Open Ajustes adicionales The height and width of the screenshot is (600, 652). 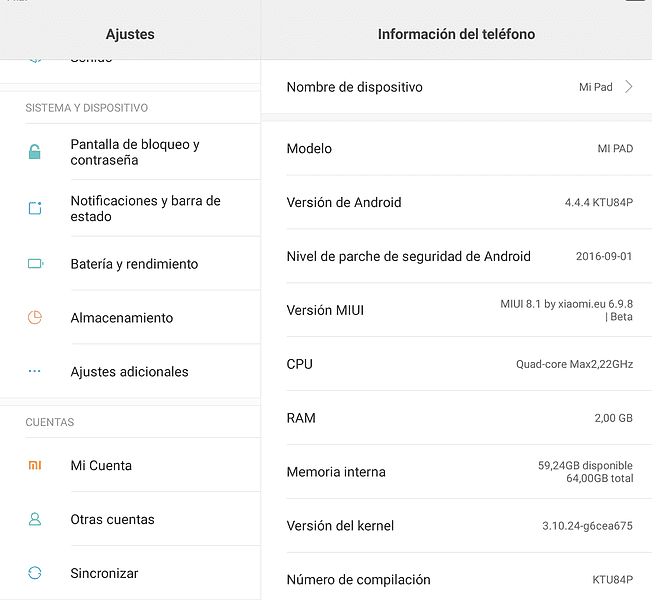click(131, 371)
